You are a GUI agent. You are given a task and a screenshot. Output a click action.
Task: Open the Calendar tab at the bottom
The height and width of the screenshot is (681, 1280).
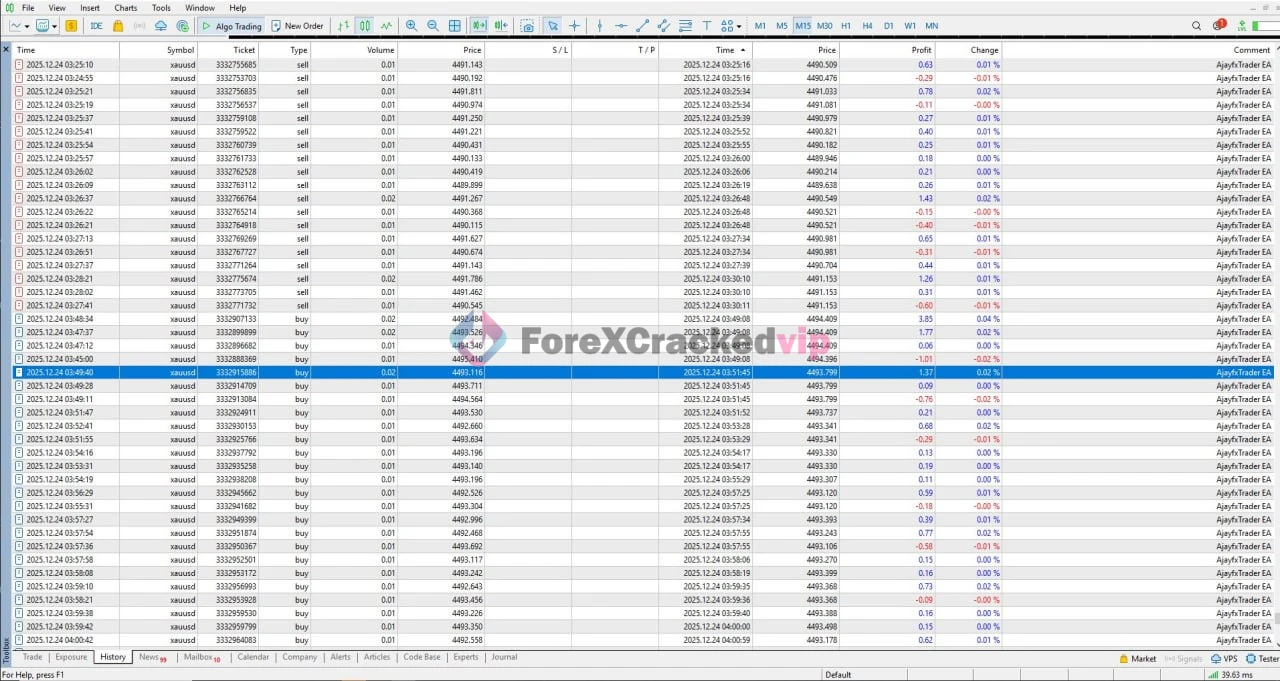tap(253, 657)
